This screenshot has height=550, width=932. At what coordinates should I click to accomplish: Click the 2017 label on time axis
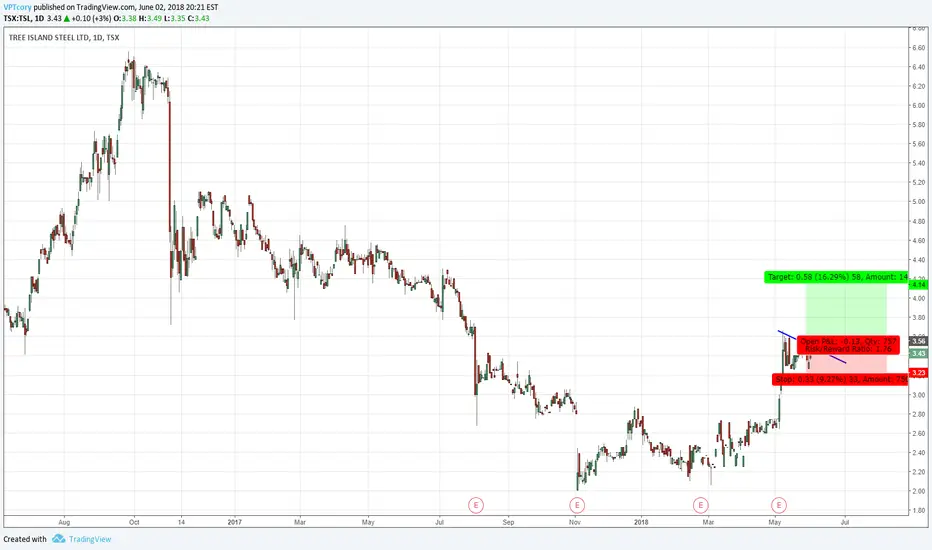pos(235,522)
